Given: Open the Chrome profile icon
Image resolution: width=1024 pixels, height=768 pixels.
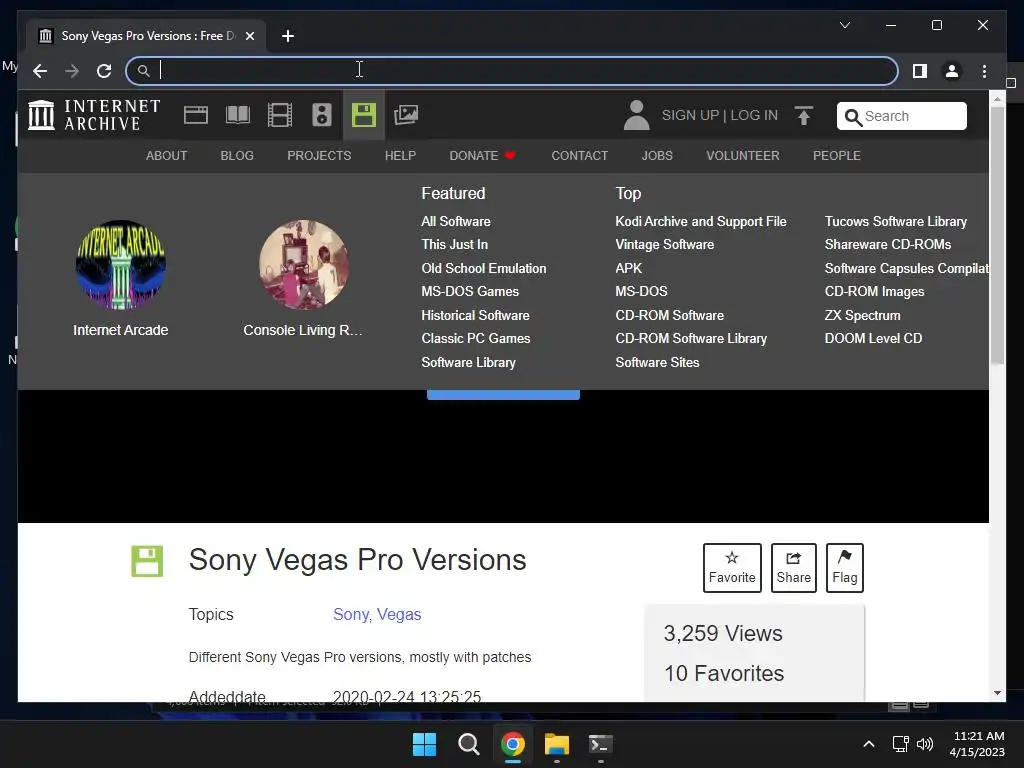Looking at the screenshot, I should tap(952, 71).
